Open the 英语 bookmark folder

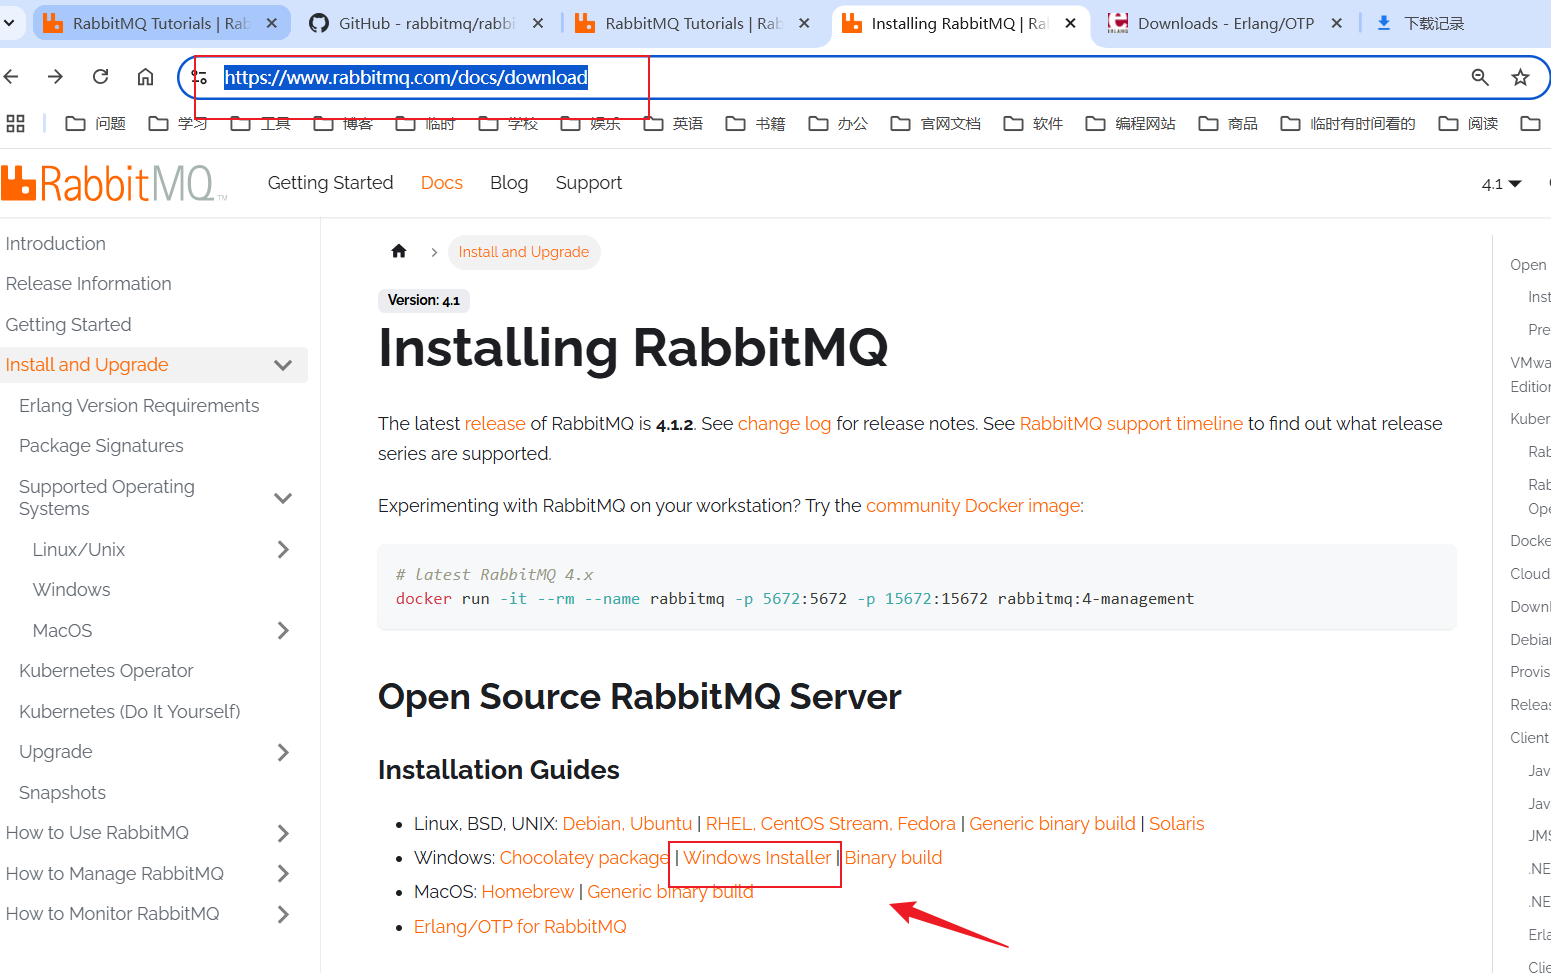(x=674, y=123)
